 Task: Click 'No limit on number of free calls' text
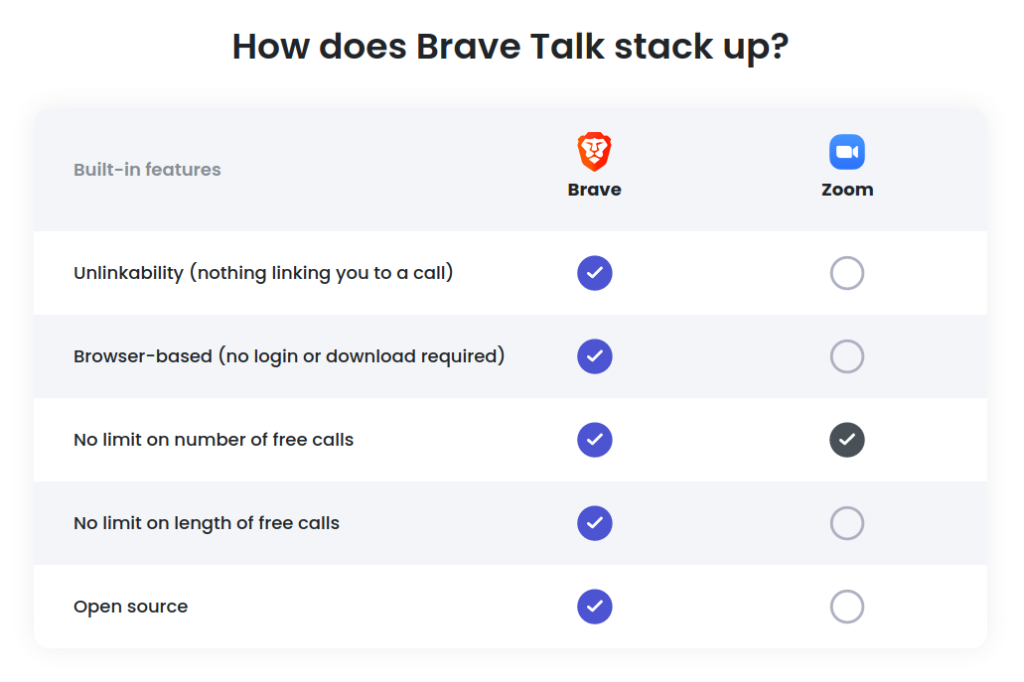pyautogui.click(x=214, y=440)
